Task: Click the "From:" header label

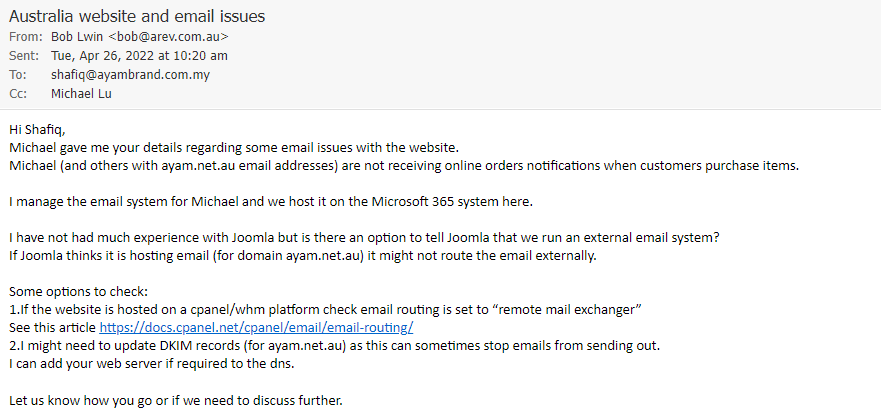Action: coord(26,37)
